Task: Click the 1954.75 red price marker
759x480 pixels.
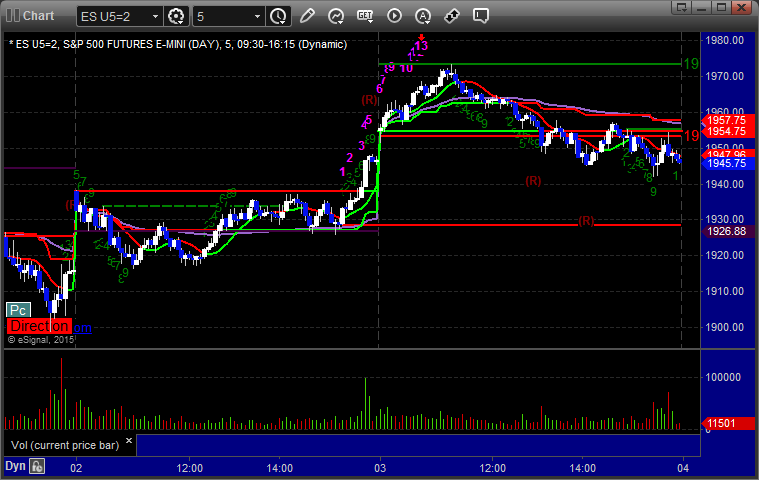Action: click(727, 132)
